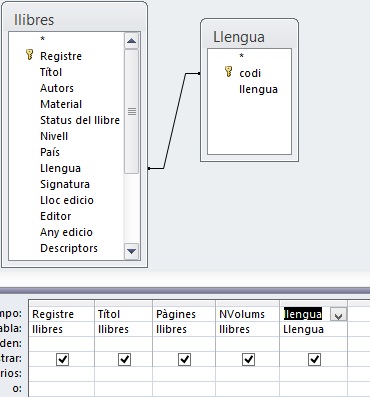Select the Llengua field in llibres list
The height and width of the screenshot is (397, 370).
(x=60, y=168)
